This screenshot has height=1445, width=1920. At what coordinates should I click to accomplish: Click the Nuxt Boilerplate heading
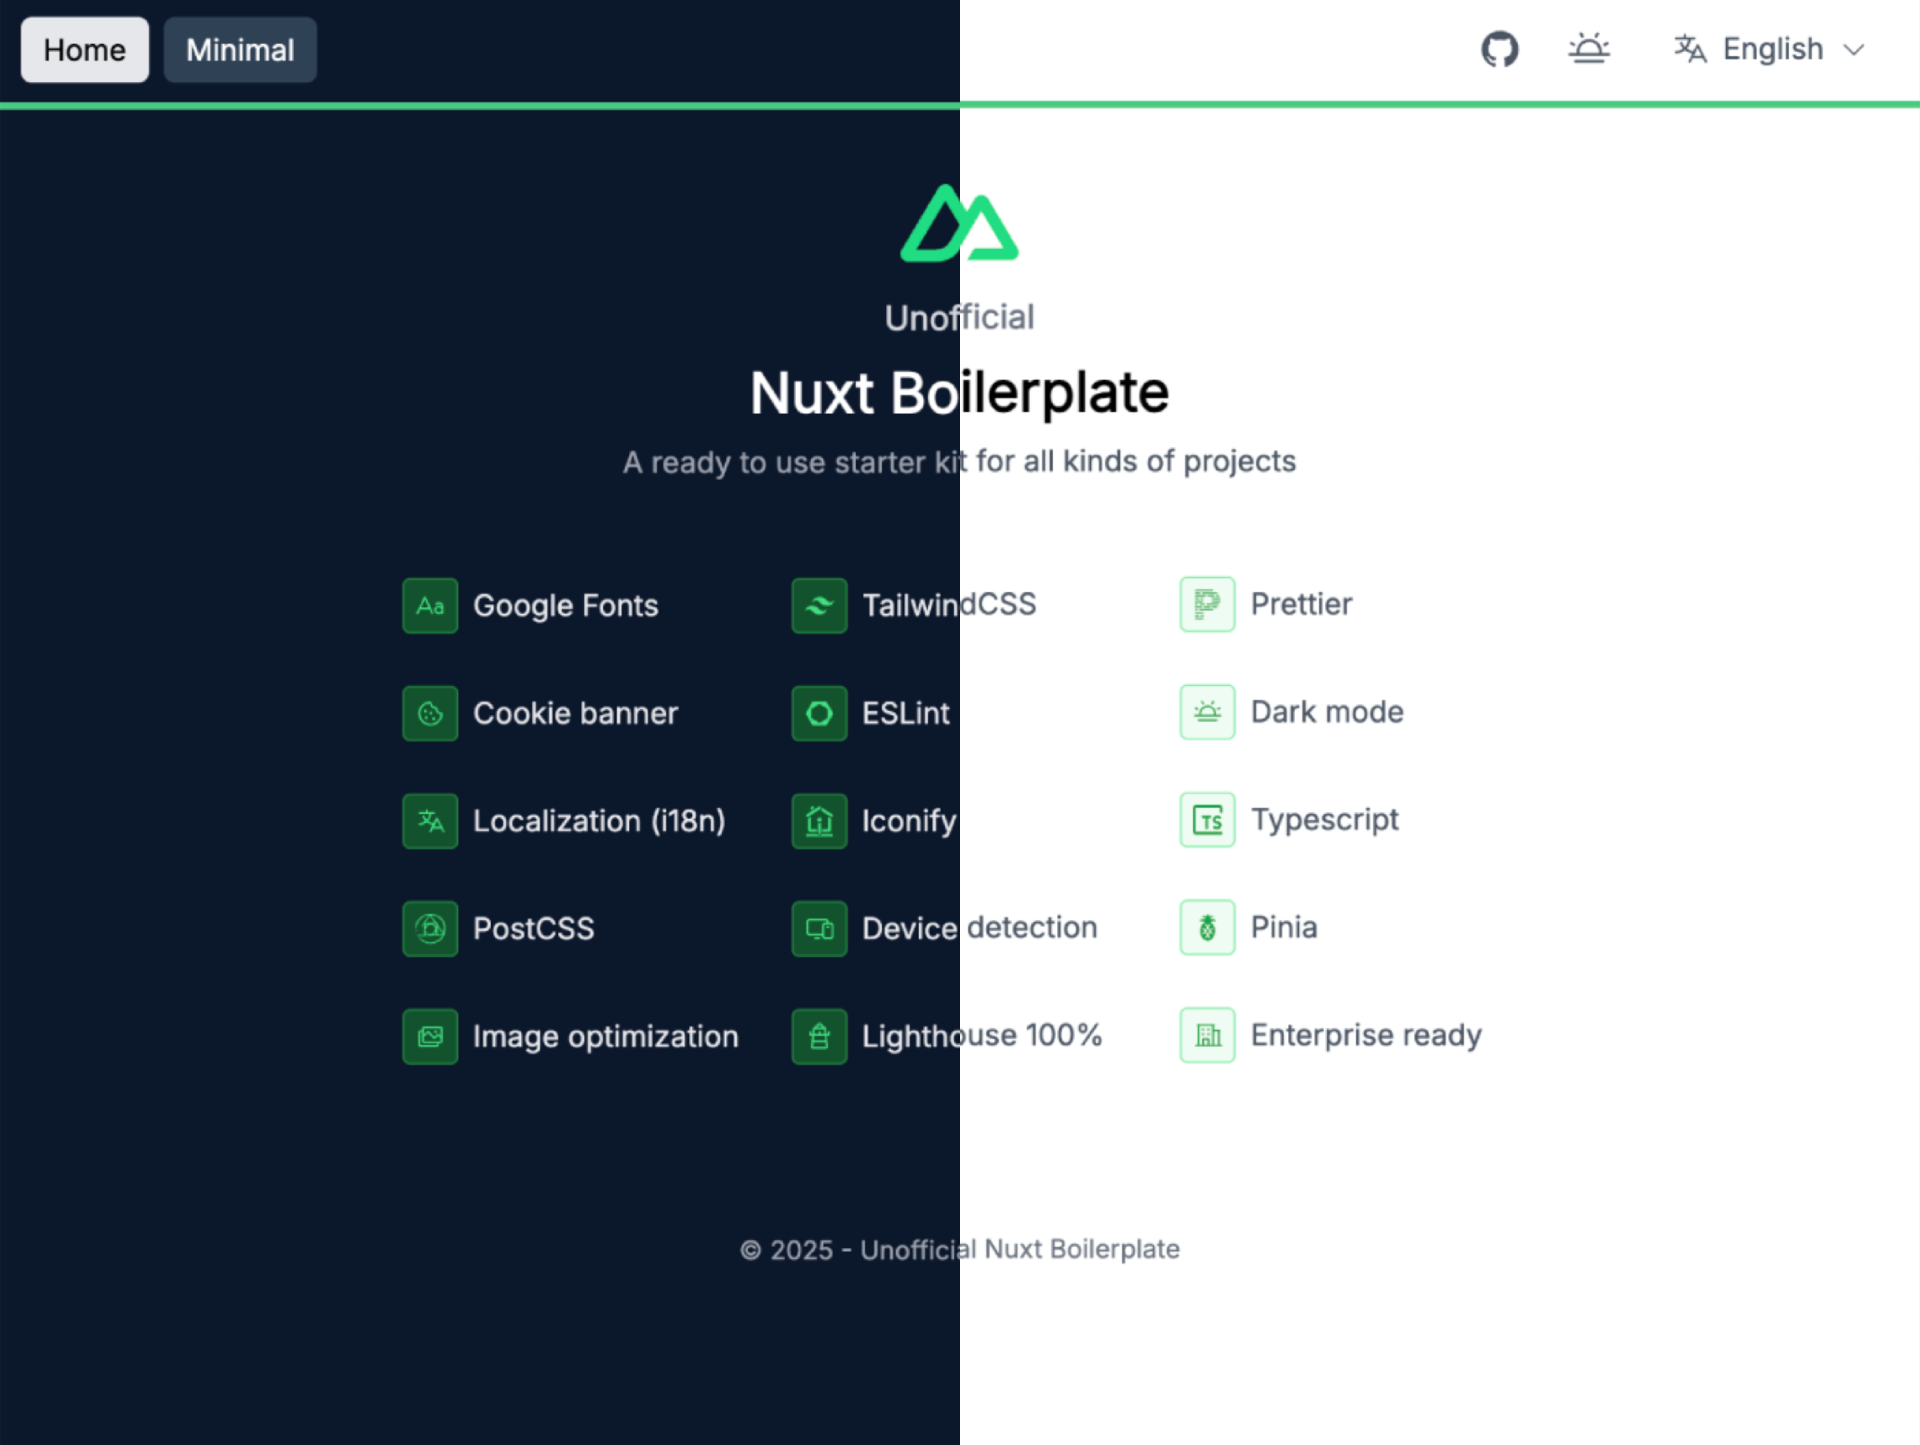click(x=959, y=392)
